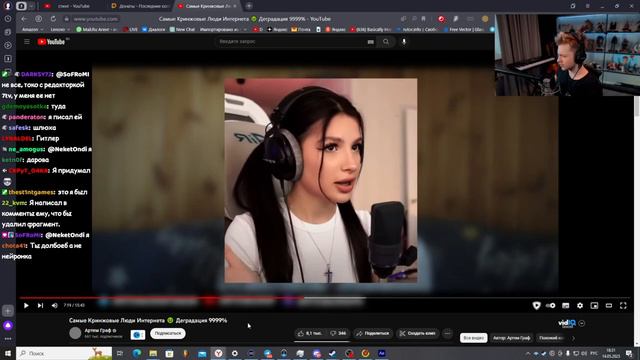Open the YouTube hamburger guide menu
The height and width of the screenshot is (360, 640).
coord(27,42)
